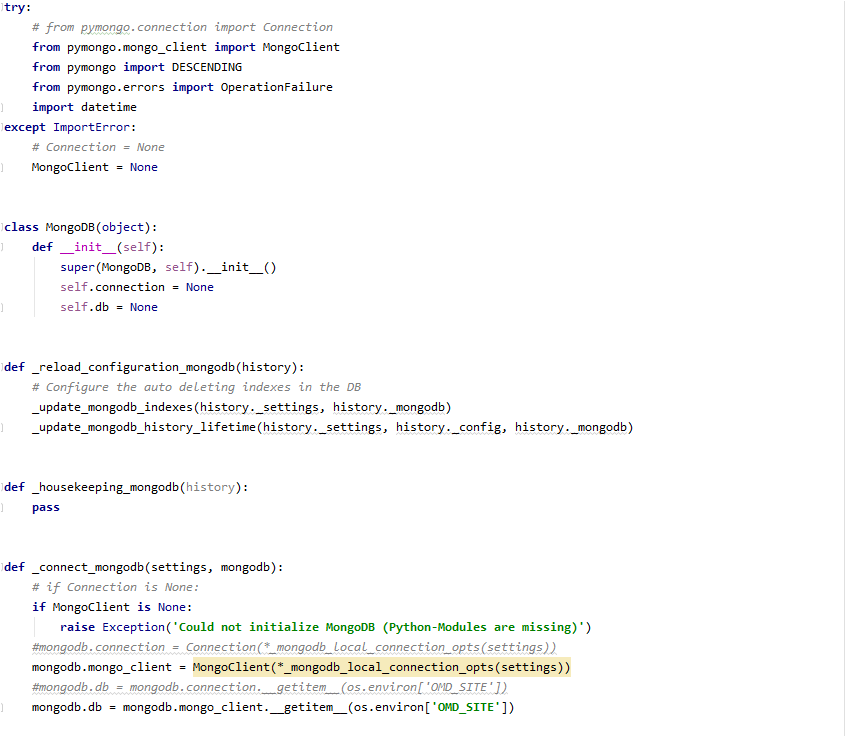Select 'pymongo.errors' in the import statement

click(x=116, y=87)
